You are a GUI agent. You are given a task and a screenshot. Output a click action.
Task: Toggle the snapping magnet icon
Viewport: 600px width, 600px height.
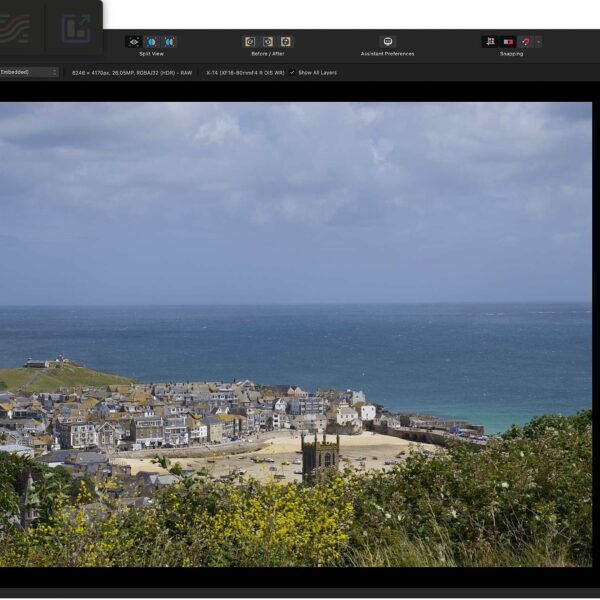click(525, 42)
